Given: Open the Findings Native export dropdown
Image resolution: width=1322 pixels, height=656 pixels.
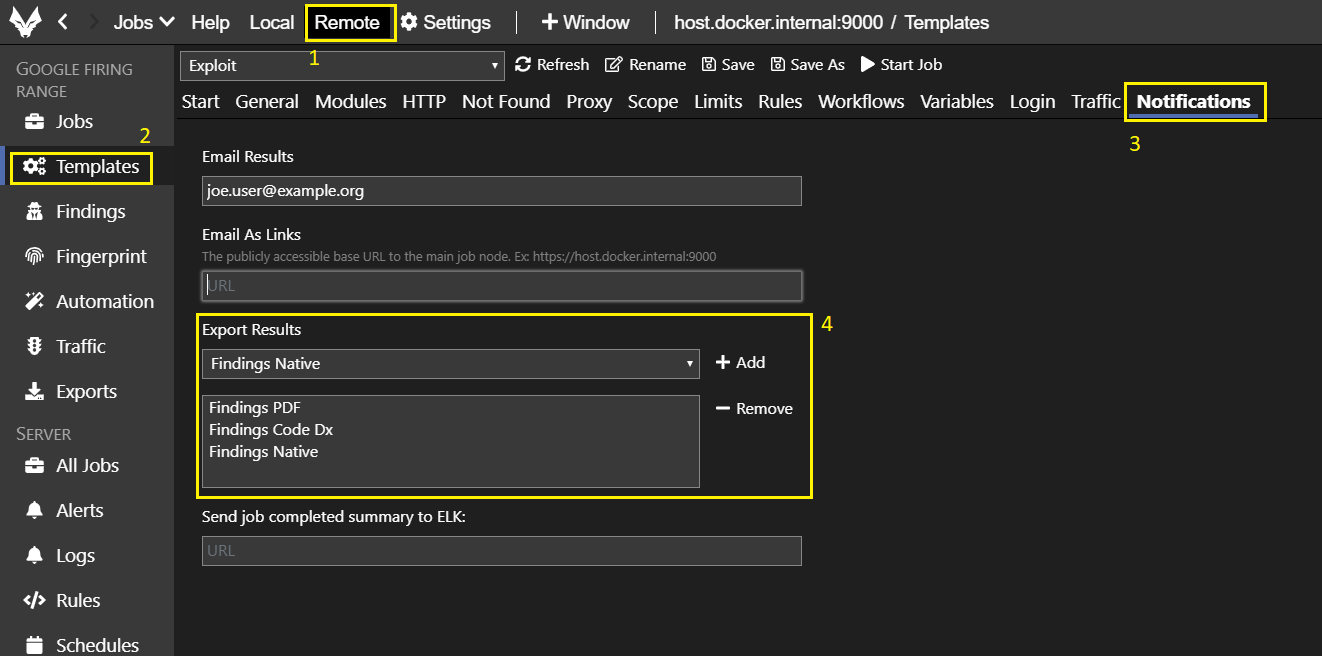Looking at the screenshot, I should [450, 364].
